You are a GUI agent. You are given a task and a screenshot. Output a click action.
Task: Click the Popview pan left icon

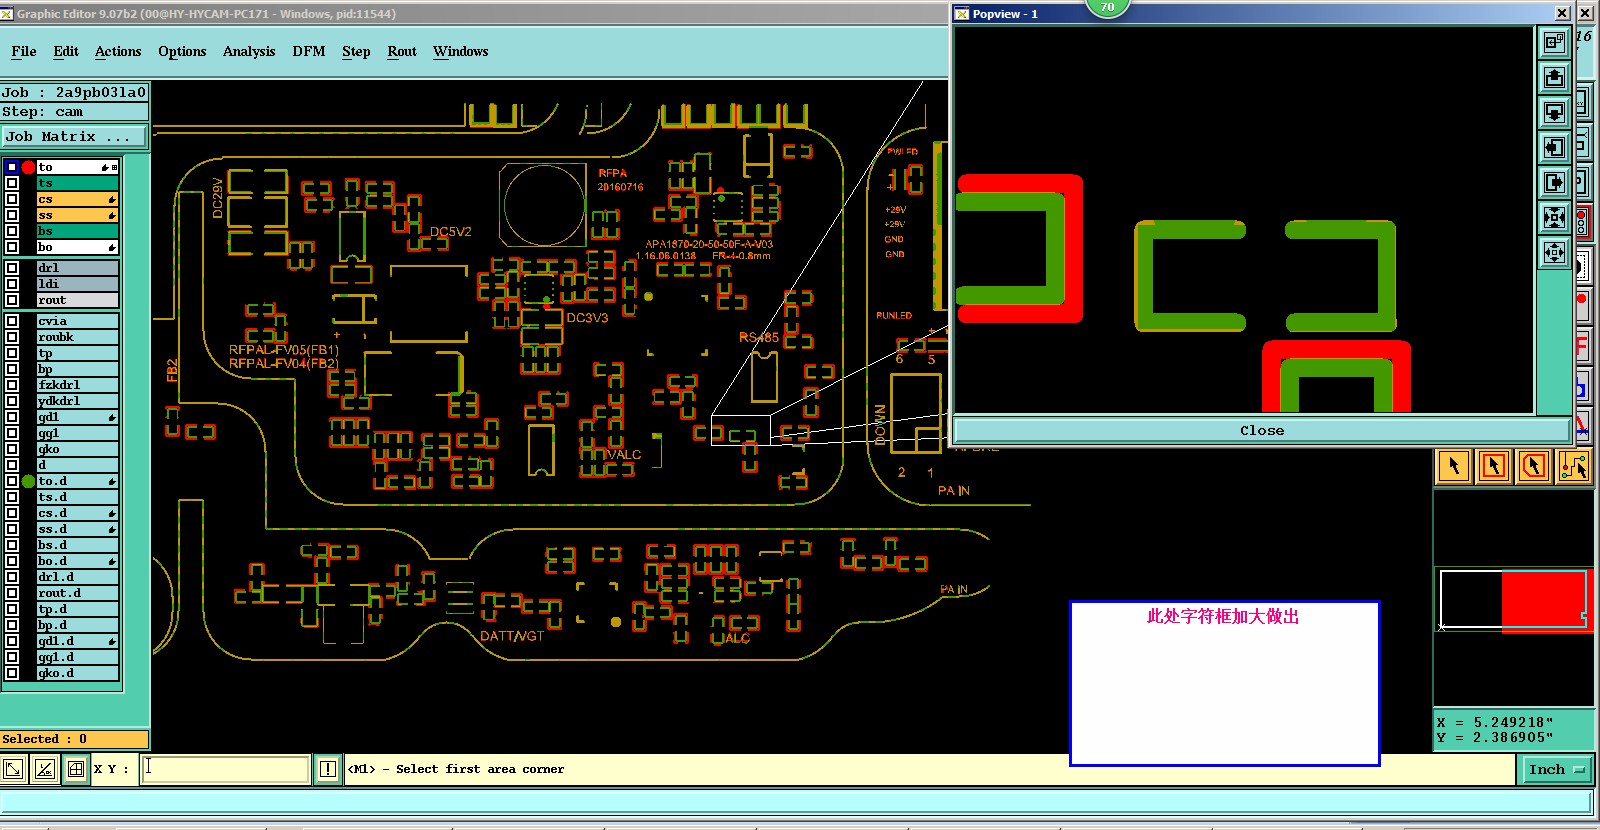coord(1554,147)
